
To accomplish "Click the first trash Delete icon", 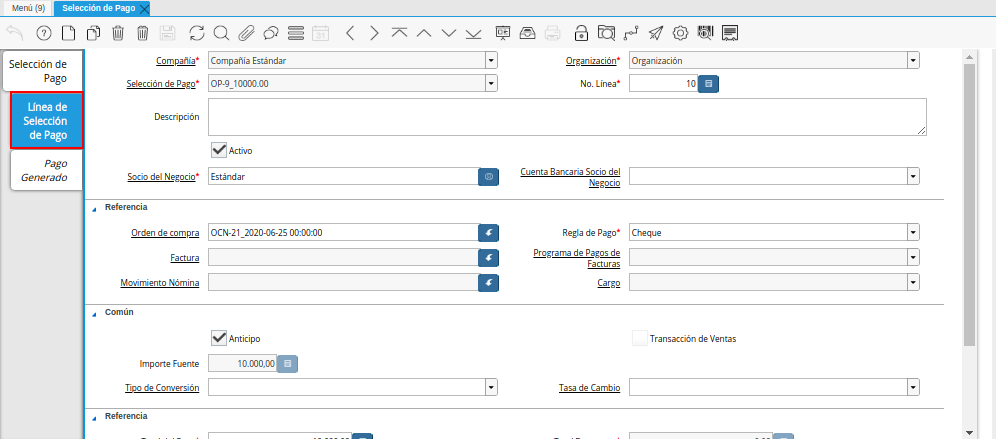I will click(118, 33).
